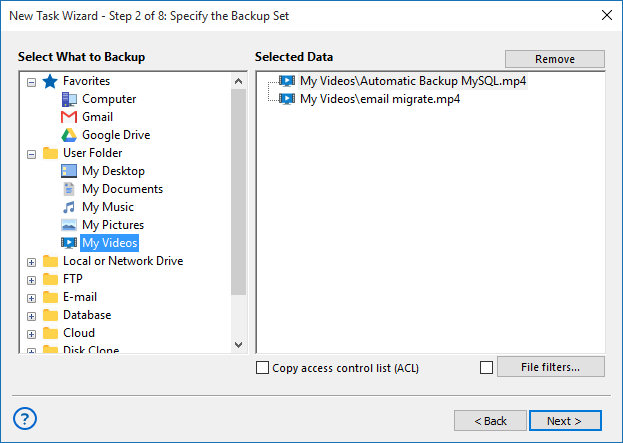
Task: Click the My Documents page icon
Action: point(69,189)
